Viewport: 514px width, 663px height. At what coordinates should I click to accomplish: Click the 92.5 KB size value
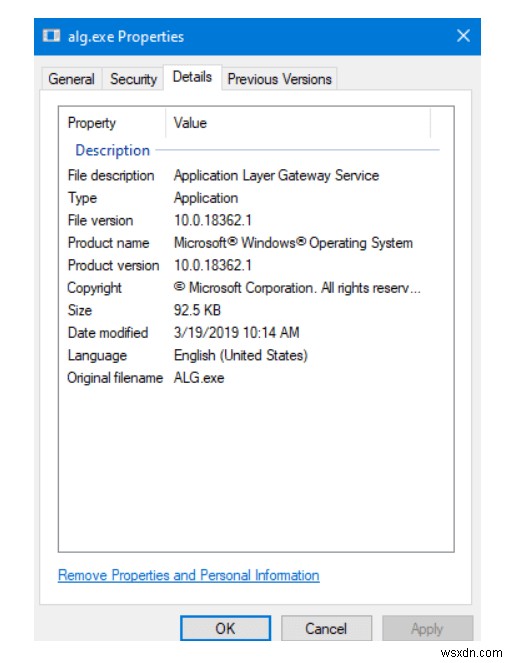tap(197, 310)
